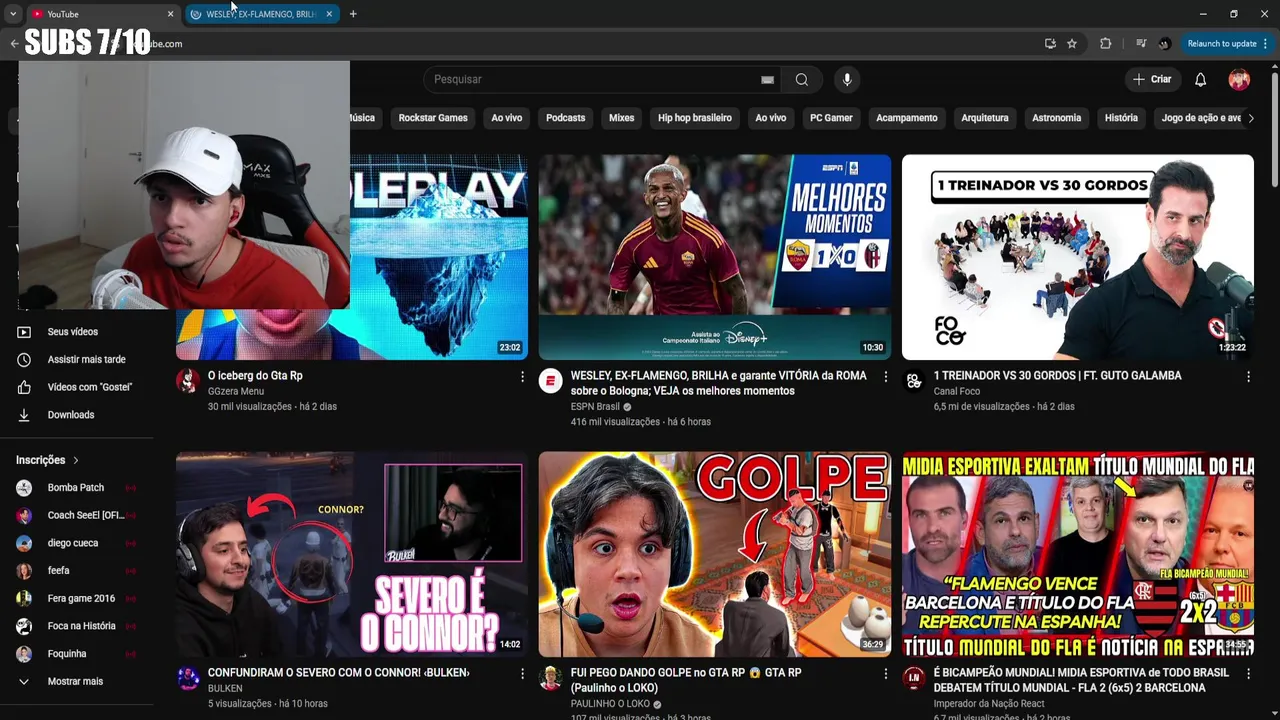Start voice search with microphone icon
The image size is (1280, 720).
pos(847,80)
